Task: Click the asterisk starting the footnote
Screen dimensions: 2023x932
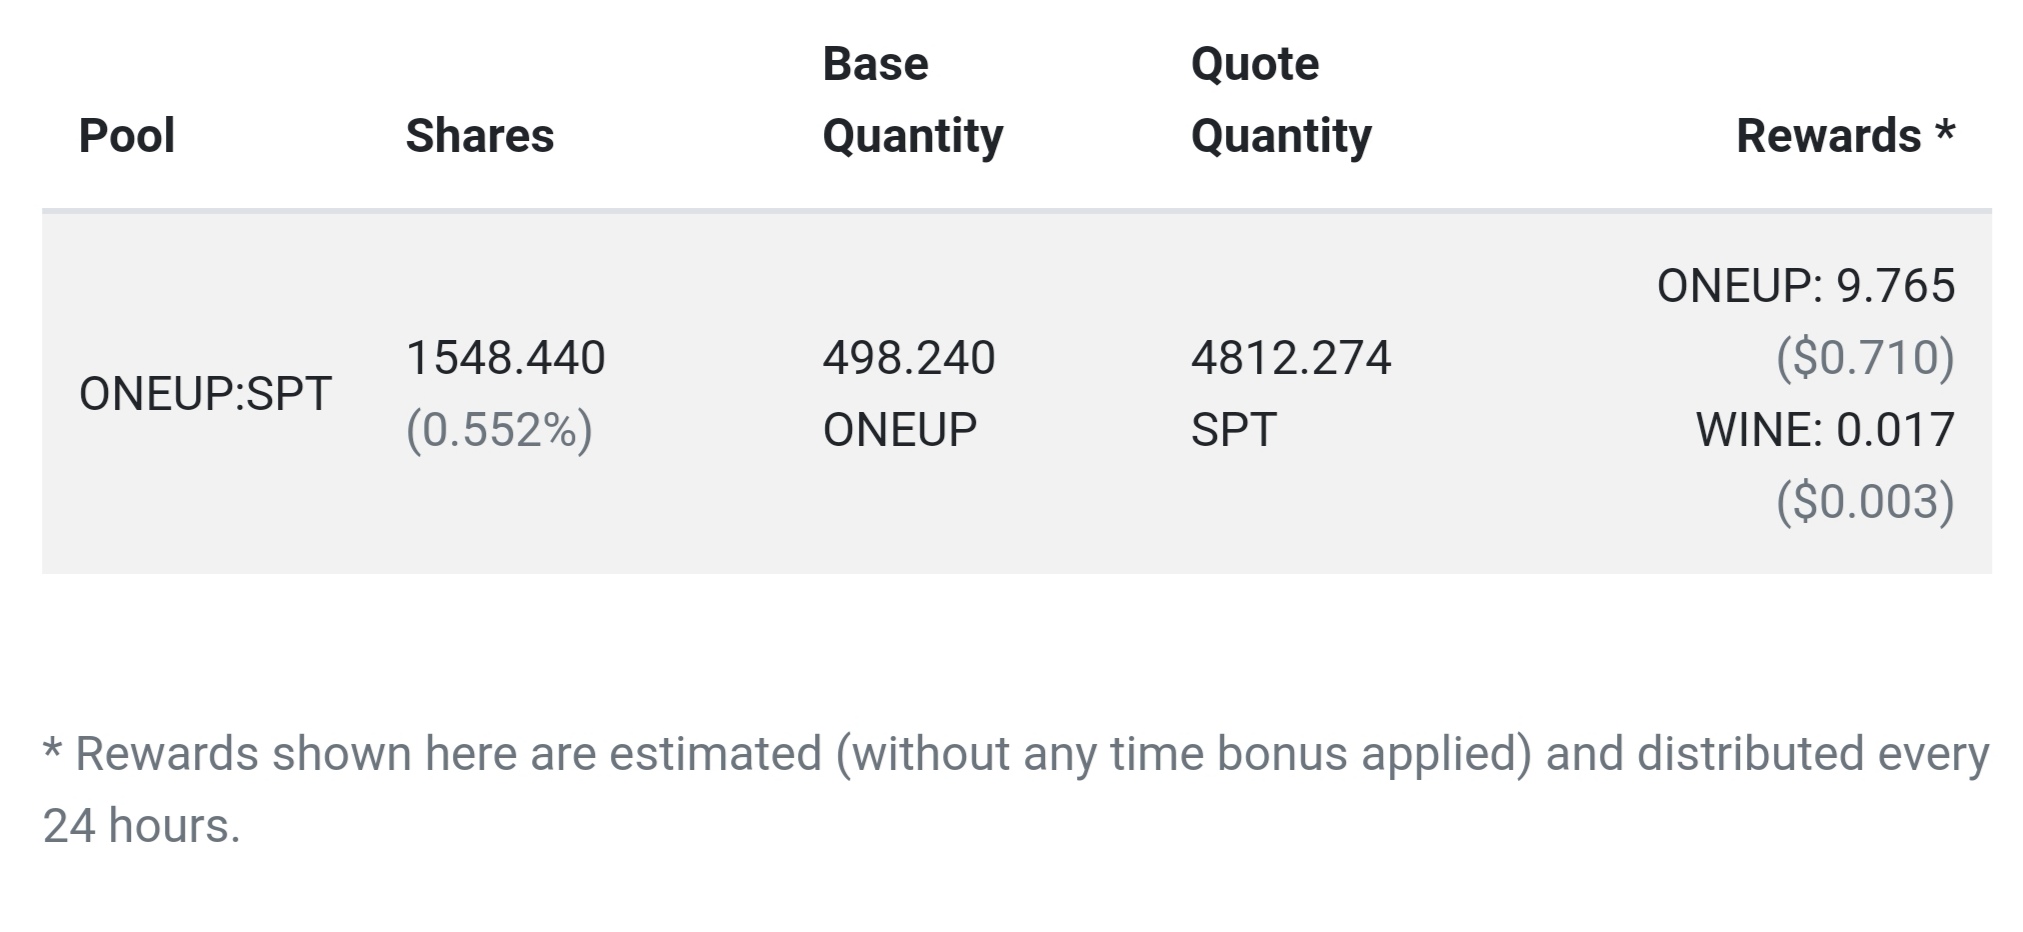Action: (x=53, y=750)
